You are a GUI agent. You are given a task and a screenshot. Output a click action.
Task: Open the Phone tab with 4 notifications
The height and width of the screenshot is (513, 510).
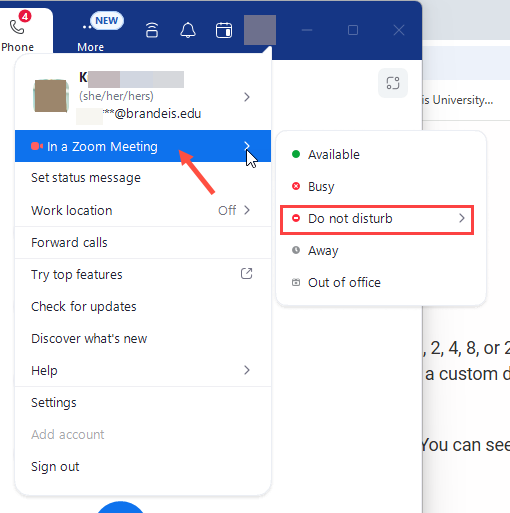tap(18, 32)
